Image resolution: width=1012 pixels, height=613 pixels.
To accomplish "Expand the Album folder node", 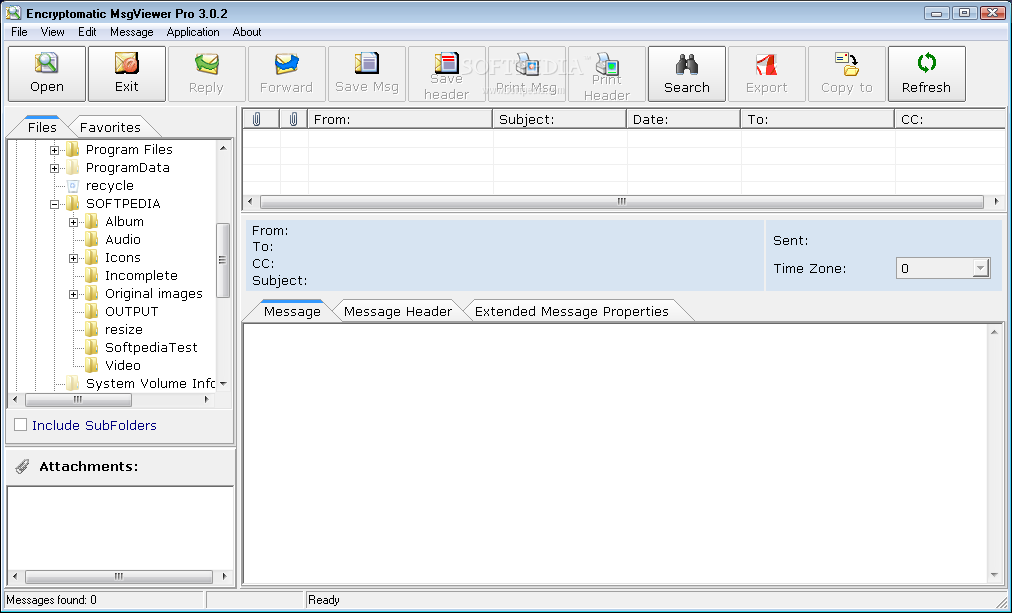I will click(74, 222).
